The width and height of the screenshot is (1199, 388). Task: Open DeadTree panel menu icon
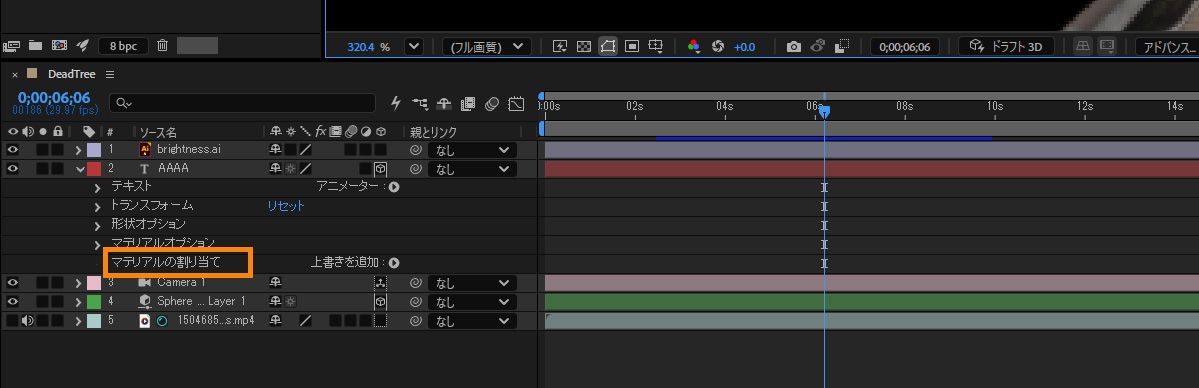[x=110, y=75]
